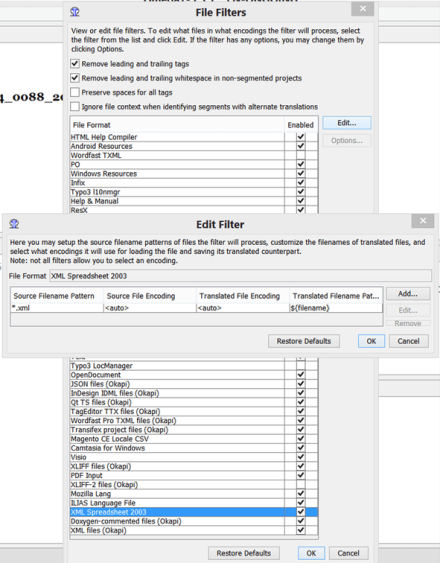Uncheck InDesign IDML files (Okapi) Enabled box
This screenshot has height=563, width=440.
[x=301, y=393]
